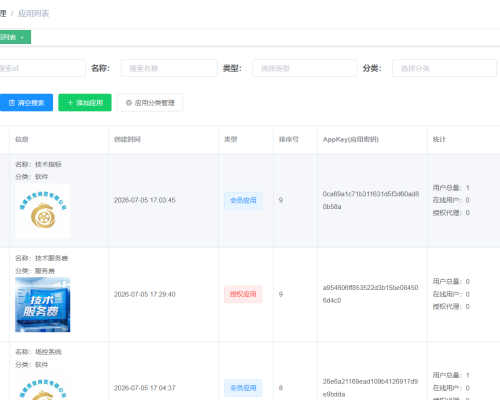Click 用户总量: 1 in 技术指标 row
The image size is (500, 400).
[451, 188]
